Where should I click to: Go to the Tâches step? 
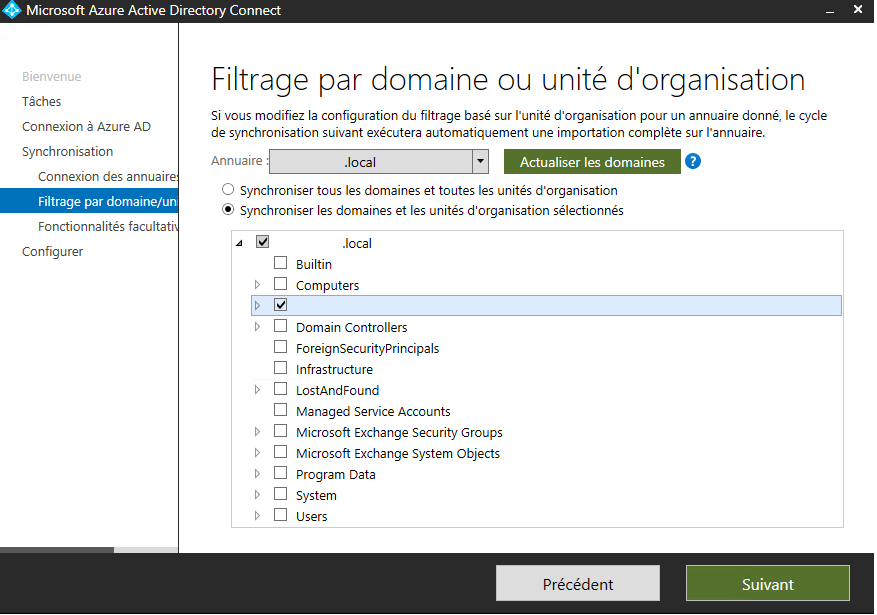pos(41,101)
